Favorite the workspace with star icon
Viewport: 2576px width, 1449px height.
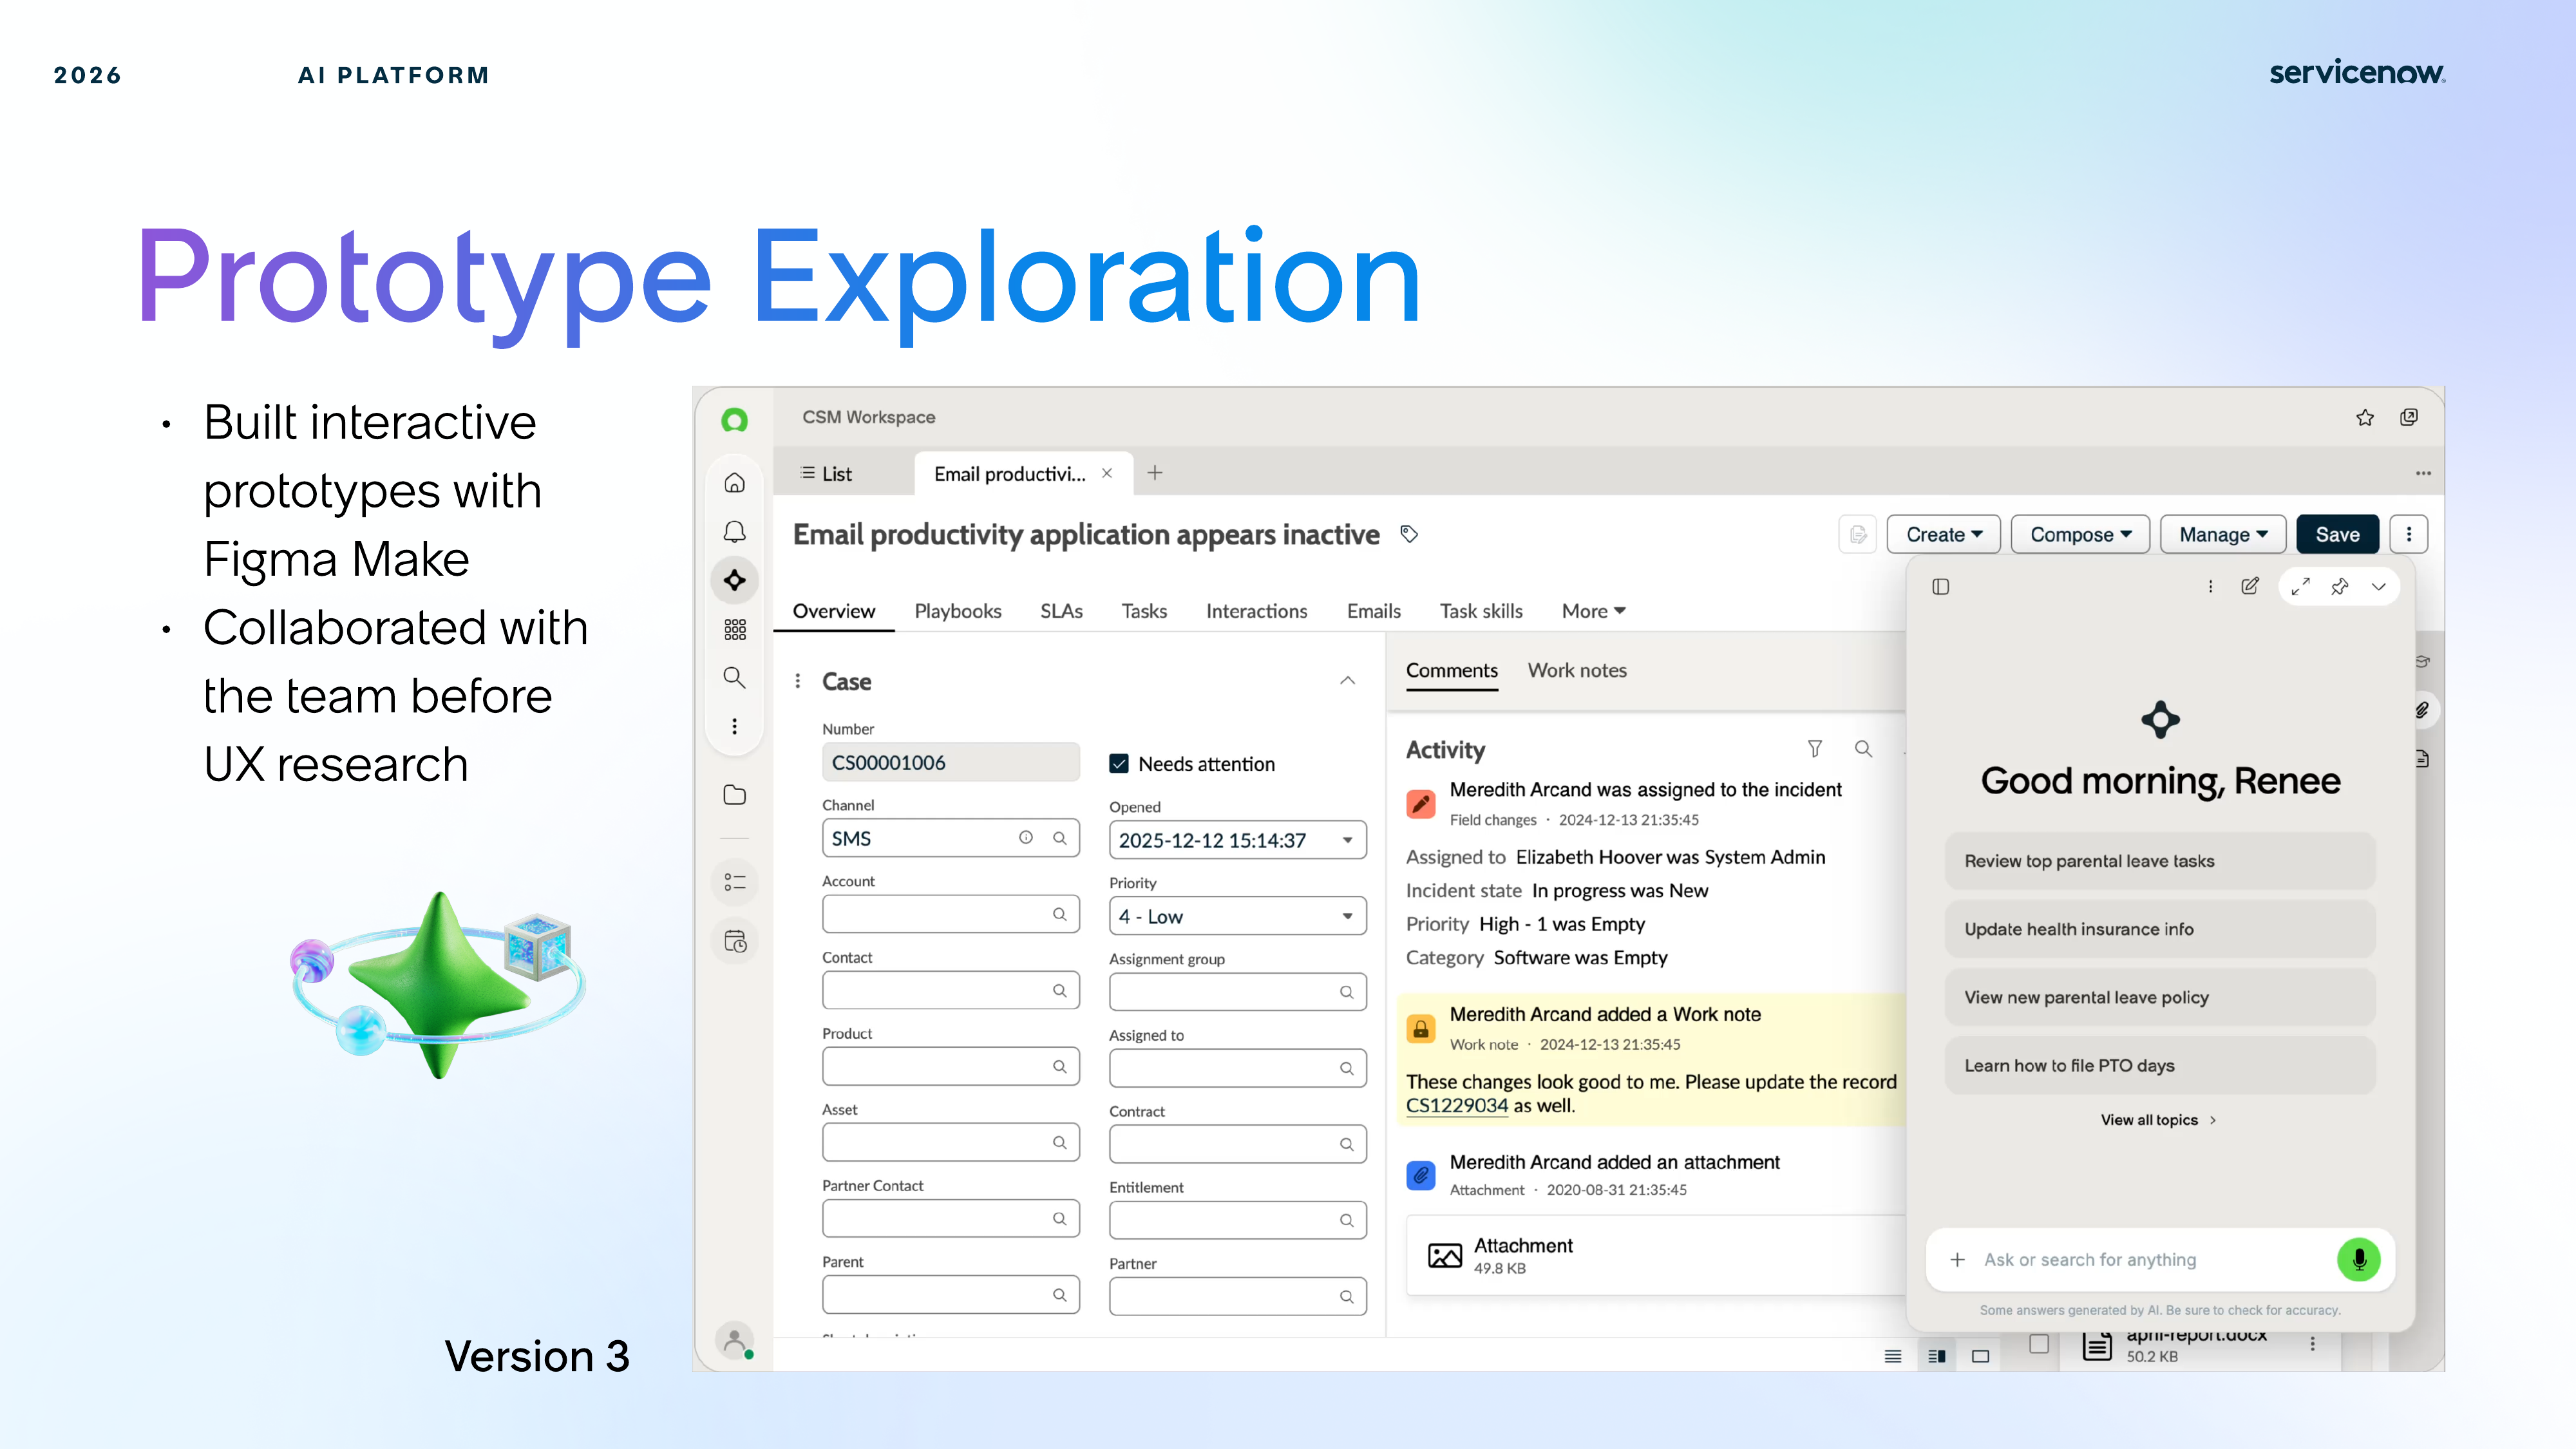tap(2364, 417)
